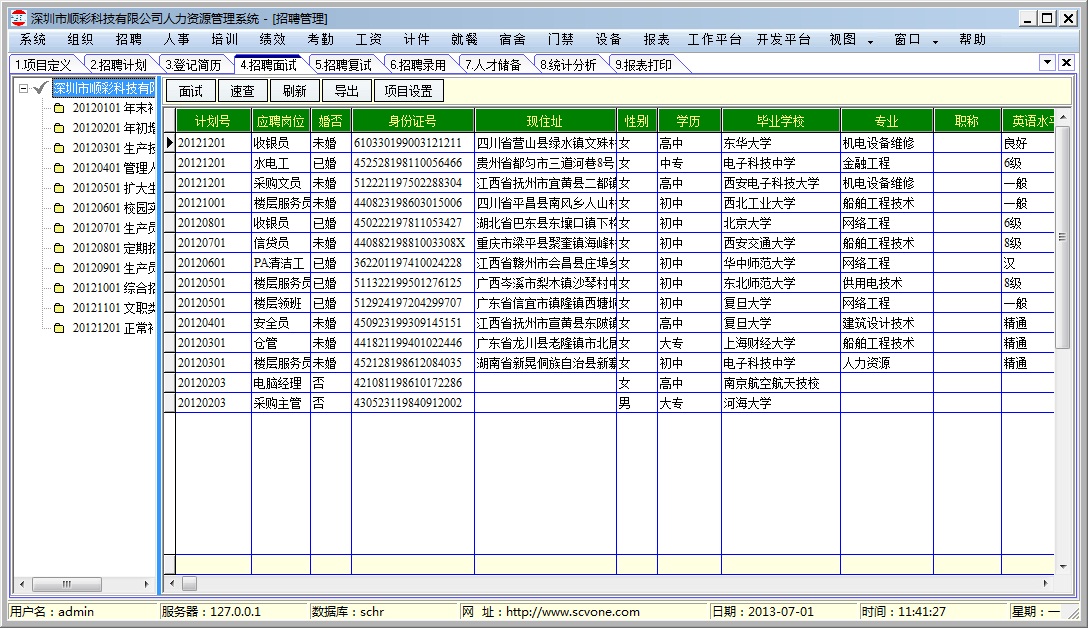The height and width of the screenshot is (628, 1088).
Task: Click table horizontal scrollbar left arrow
Action: (172, 584)
